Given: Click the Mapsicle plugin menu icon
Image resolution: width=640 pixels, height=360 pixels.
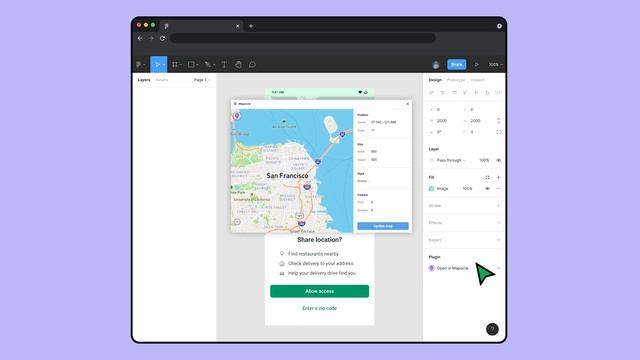Looking at the screenshot, I should click(x=235, y=104).
